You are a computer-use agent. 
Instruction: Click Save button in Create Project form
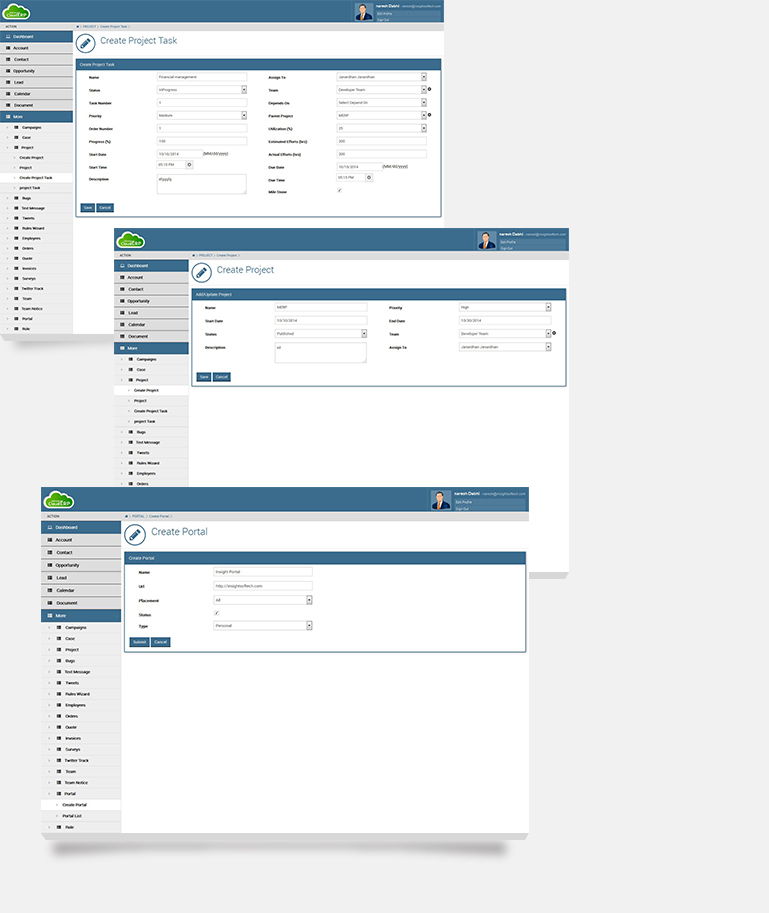pos(204,377)
